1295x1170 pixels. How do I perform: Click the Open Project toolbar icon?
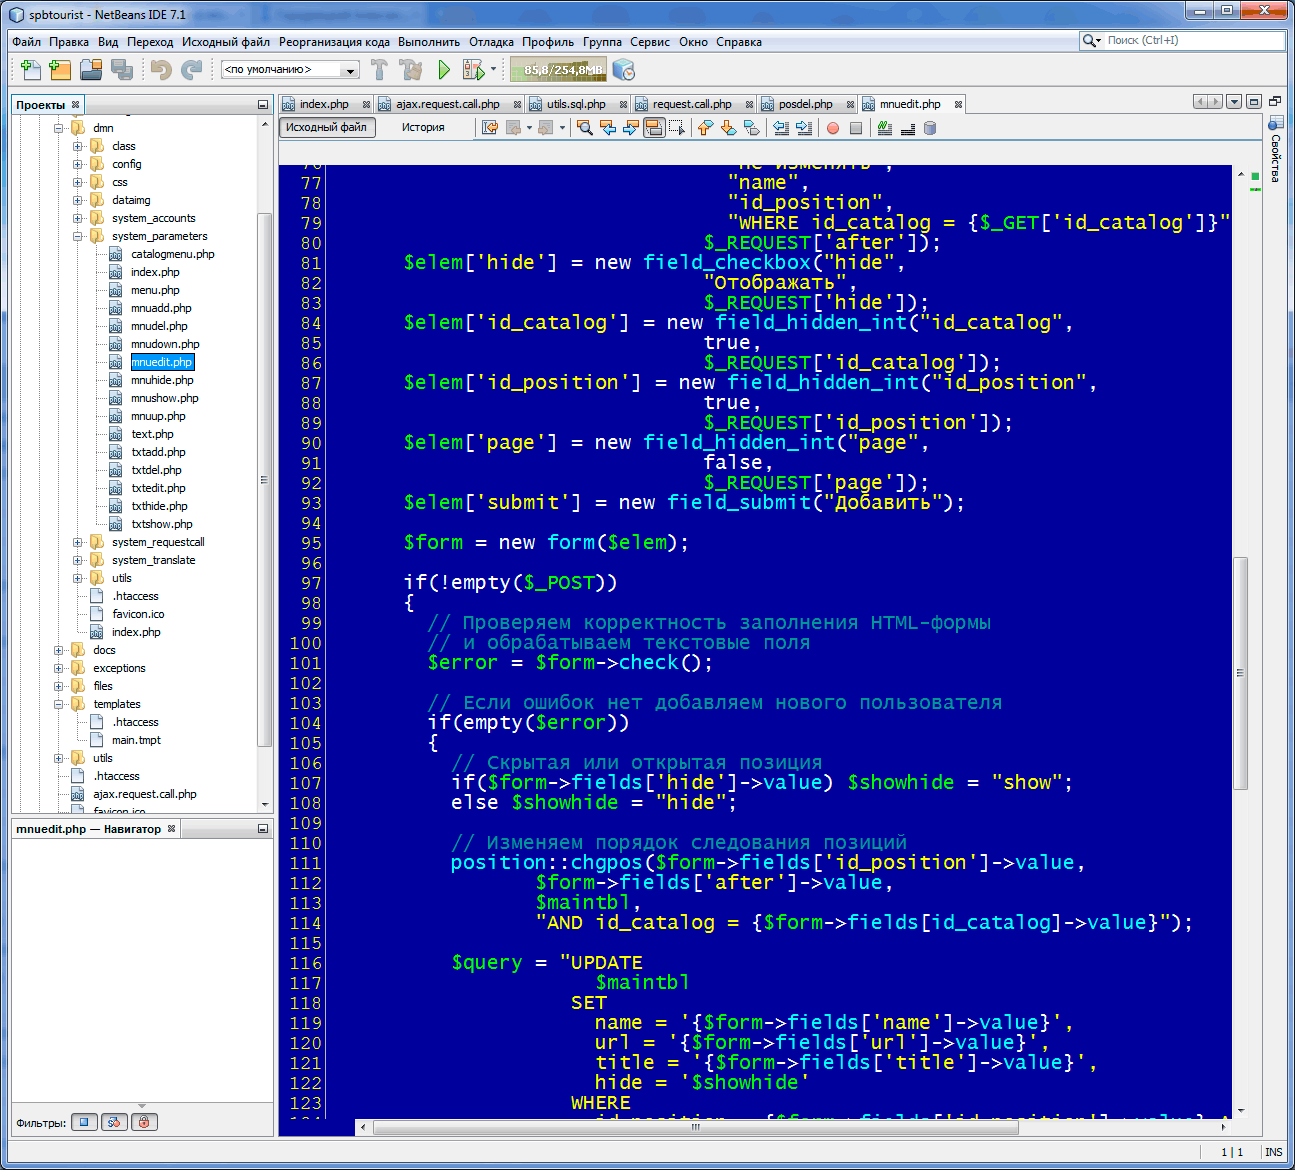[92, 70]
